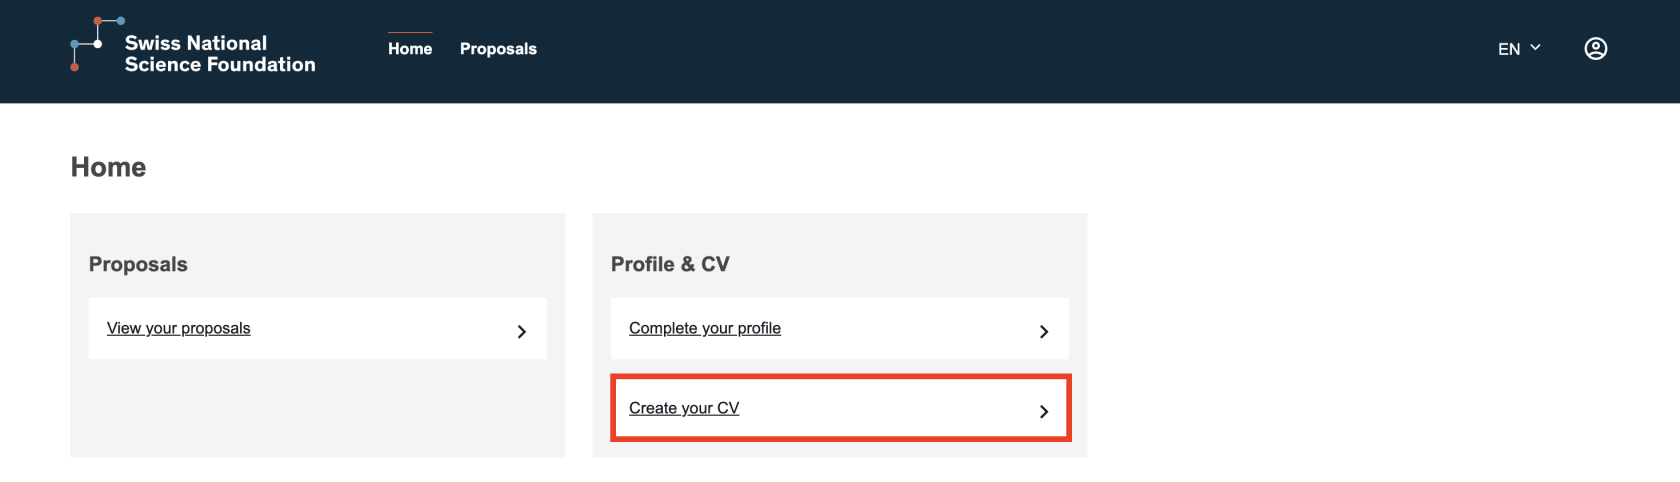Open the View your proposals link
Viewport: 1680px width, 482px height.
(x=179, y=328)
